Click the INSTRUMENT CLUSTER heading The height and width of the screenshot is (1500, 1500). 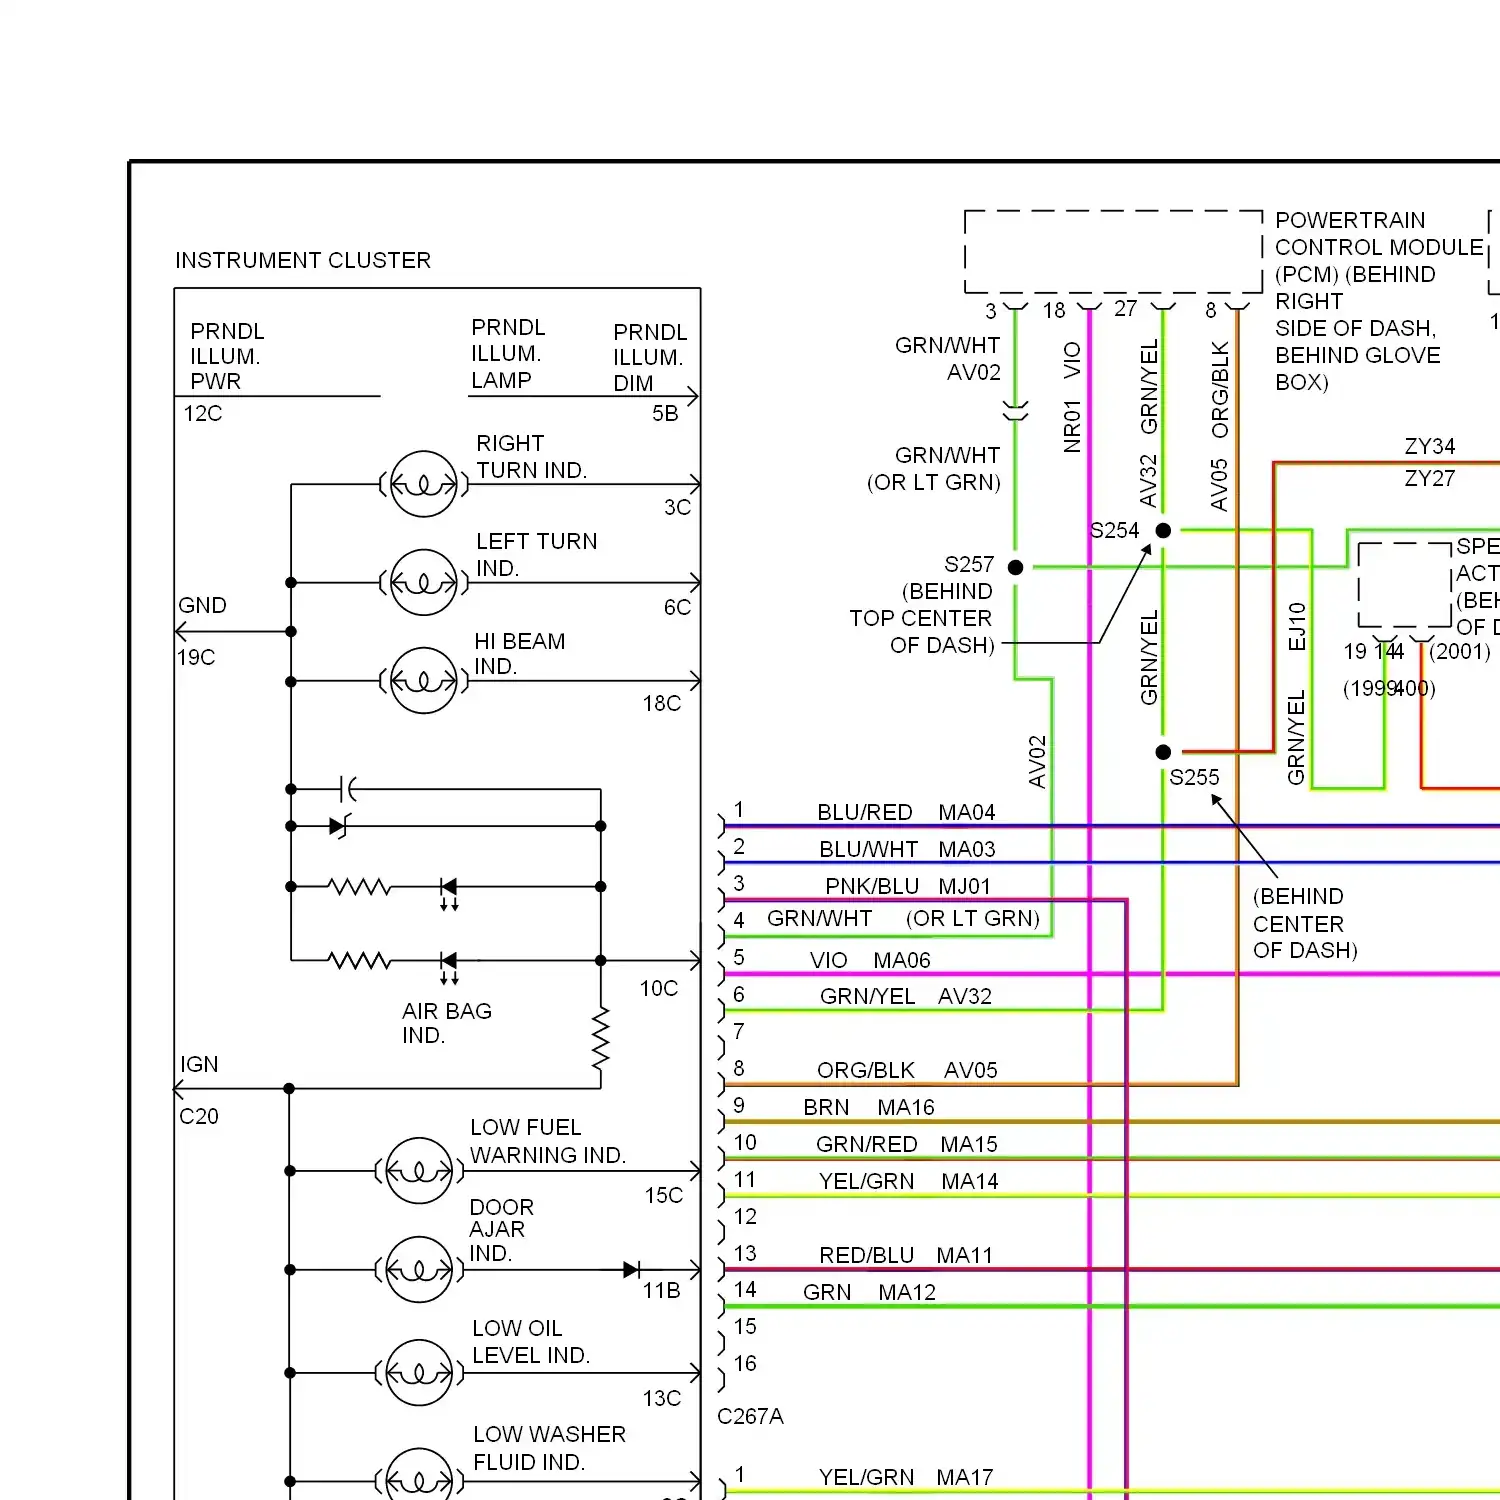point(303,261)
